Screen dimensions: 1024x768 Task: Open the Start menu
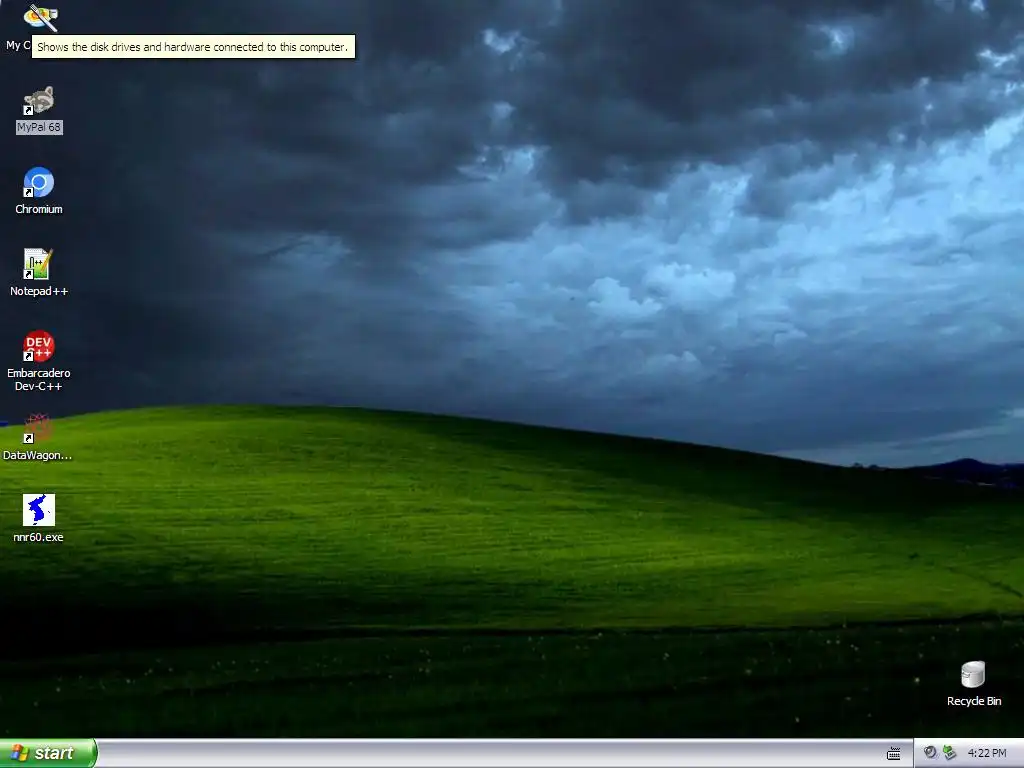tap(48, 753)
